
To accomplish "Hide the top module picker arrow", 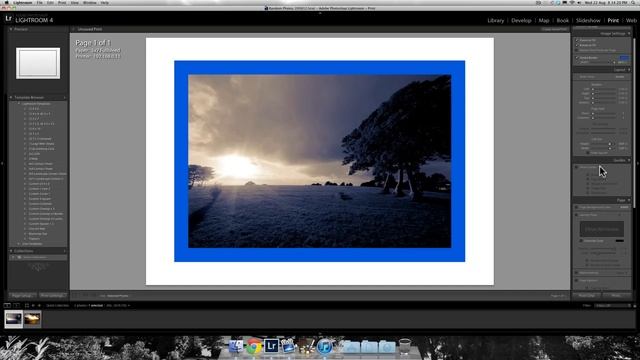I will [x=320, y=13].
